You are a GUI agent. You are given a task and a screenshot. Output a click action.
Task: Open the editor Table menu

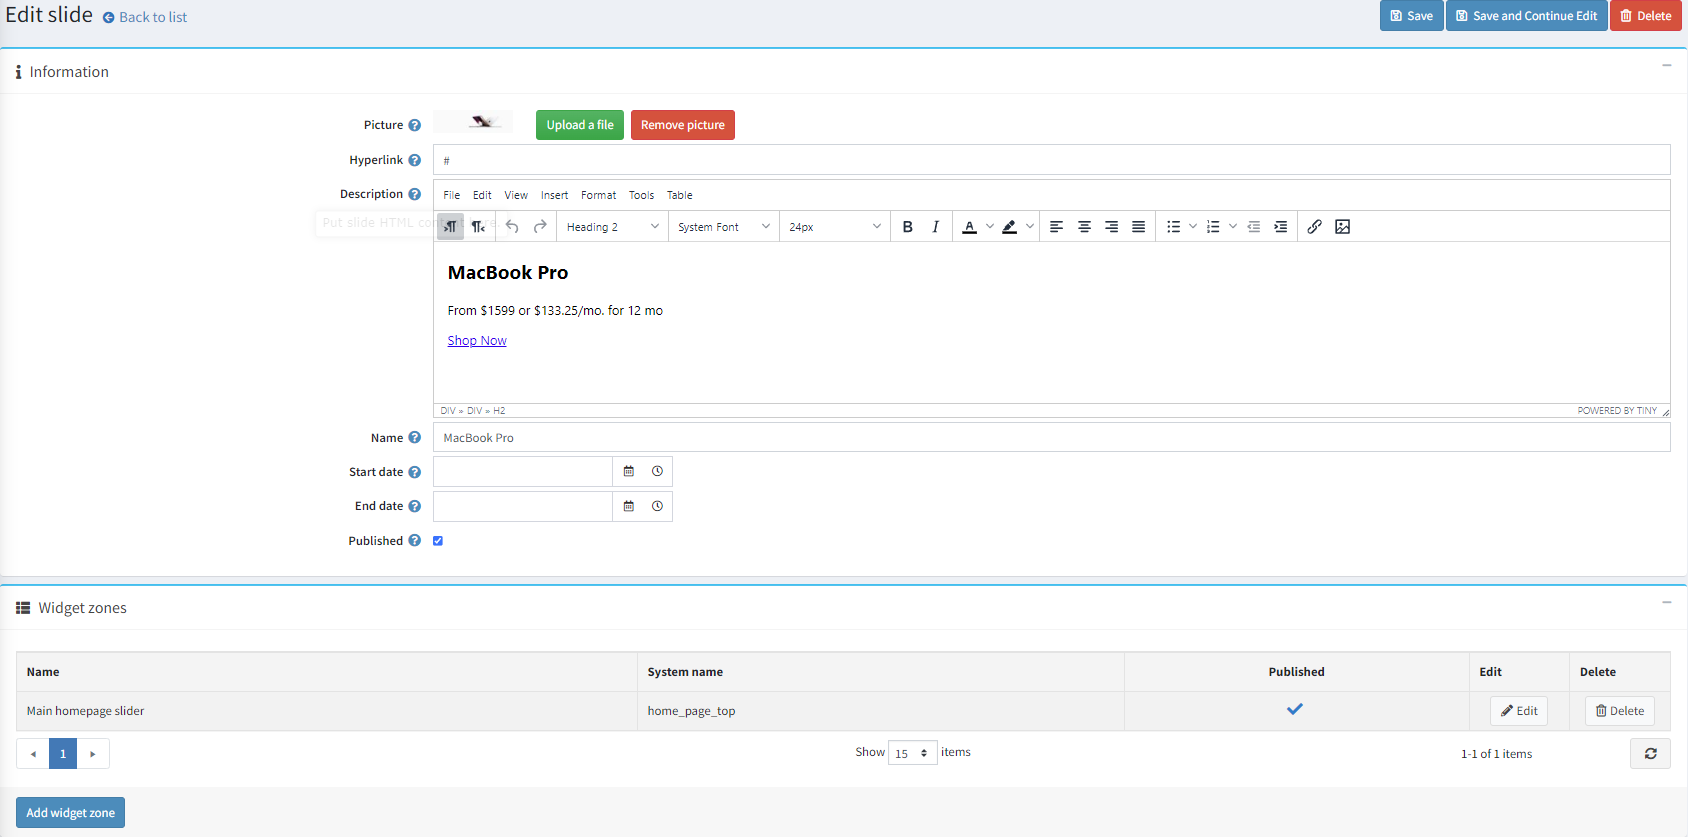pos(680,195)
